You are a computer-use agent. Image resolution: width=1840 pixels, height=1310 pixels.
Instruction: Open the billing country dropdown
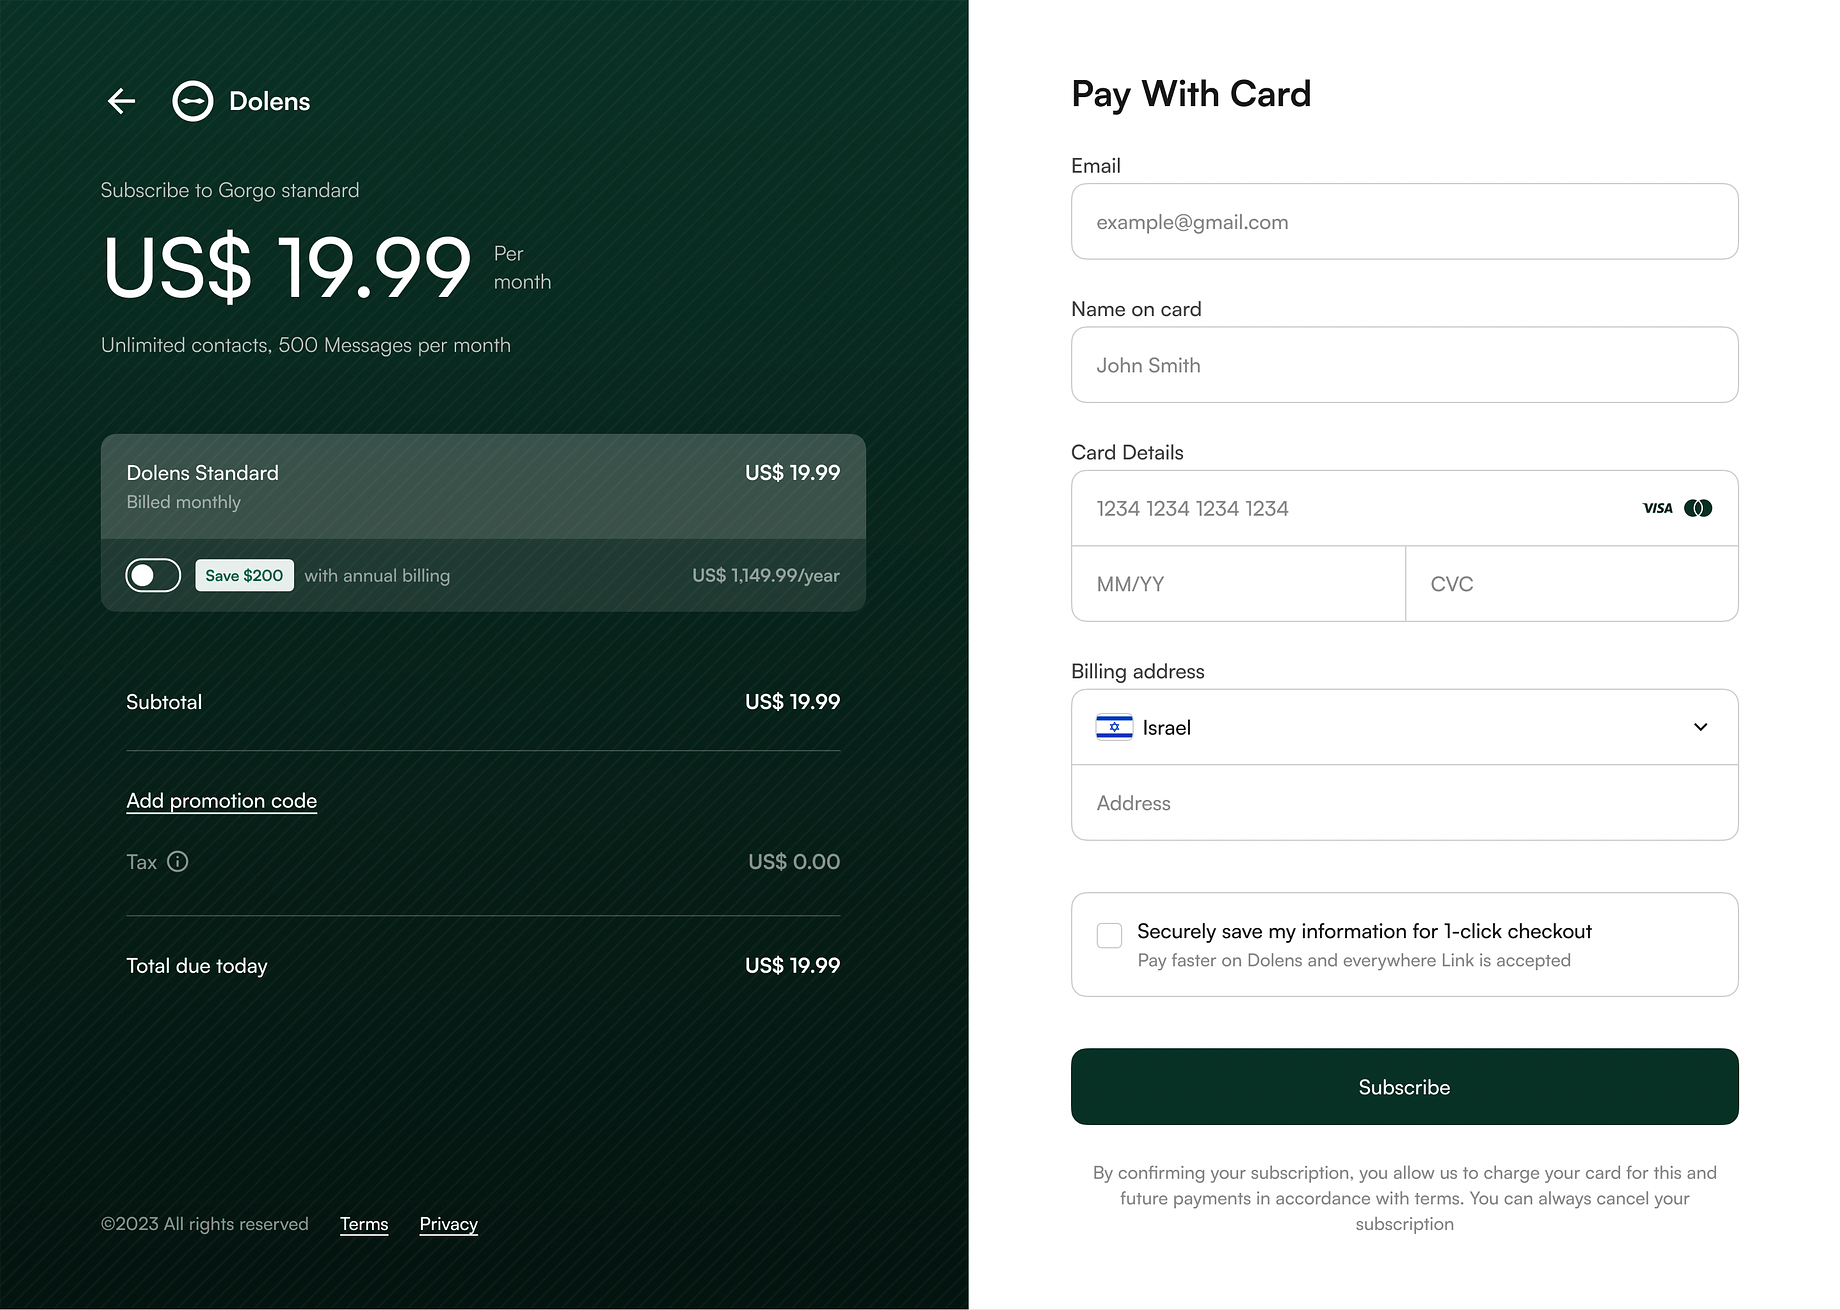[x=1403, y=727]
